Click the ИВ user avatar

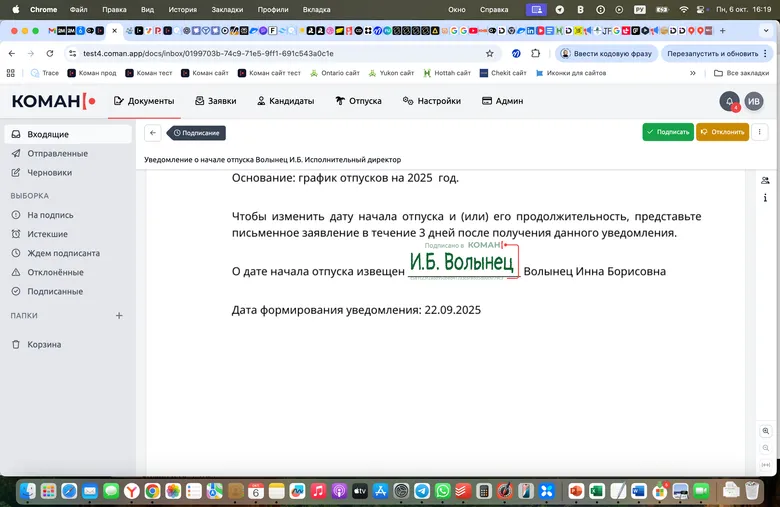(753, 101)
